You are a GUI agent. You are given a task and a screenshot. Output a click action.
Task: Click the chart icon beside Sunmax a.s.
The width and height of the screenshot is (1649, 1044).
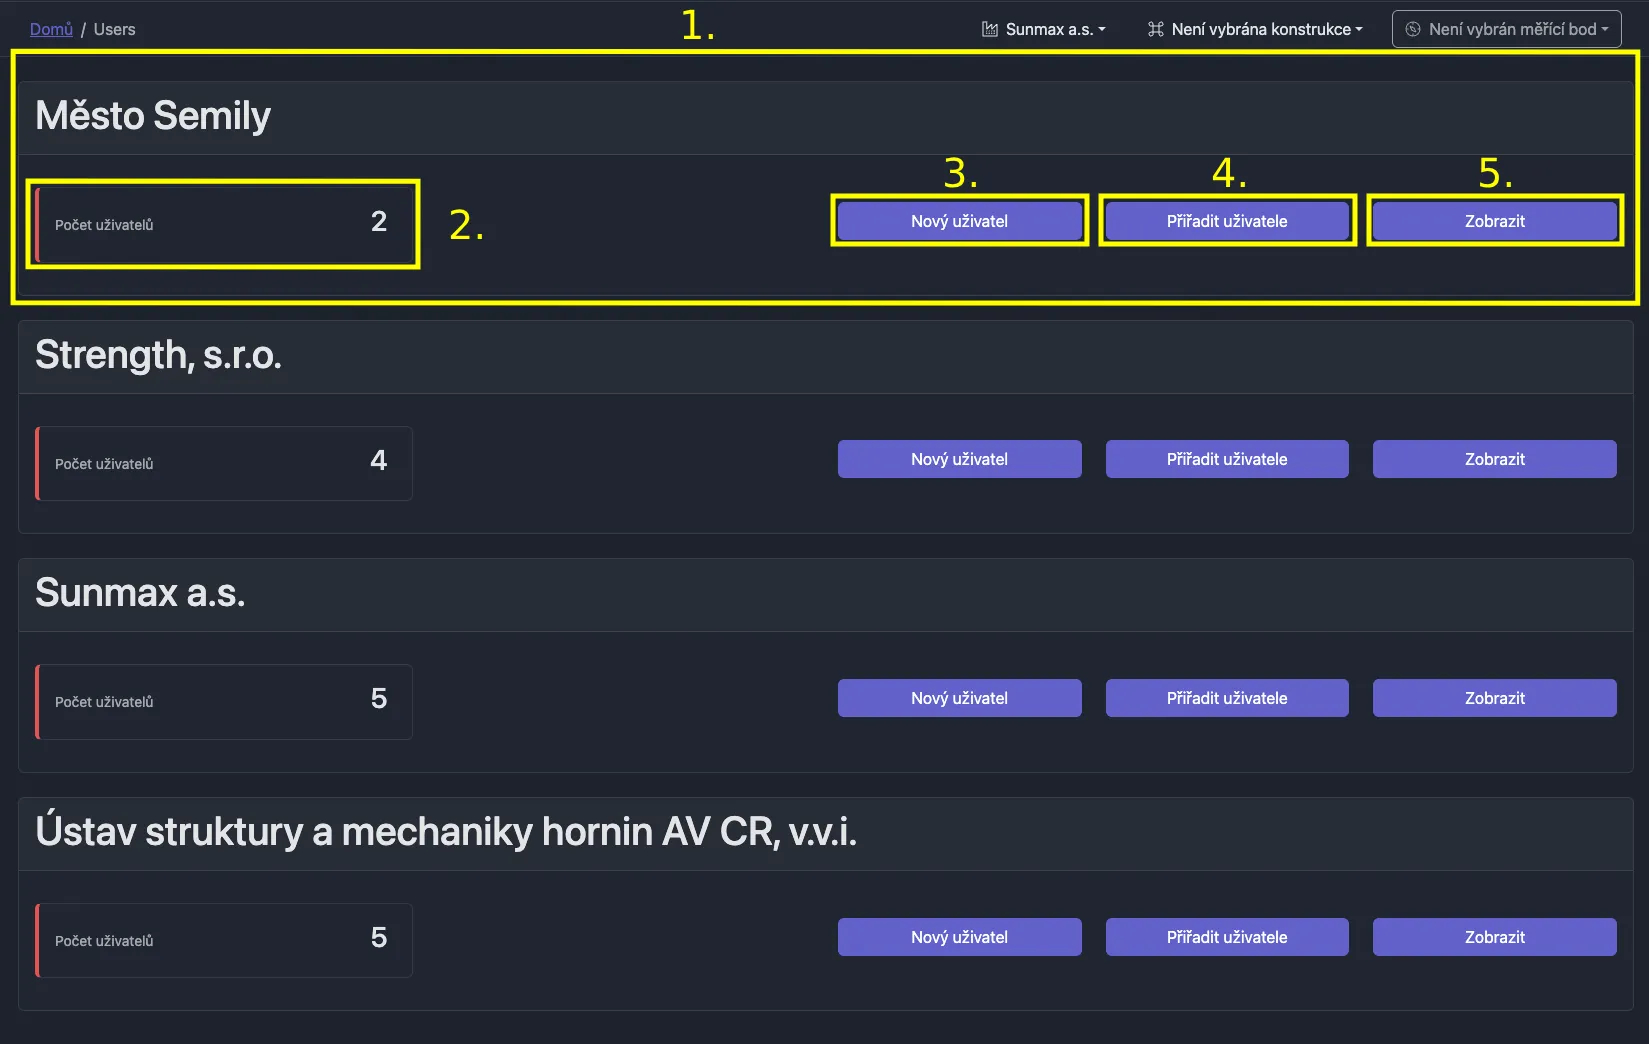tap(989, 29)
